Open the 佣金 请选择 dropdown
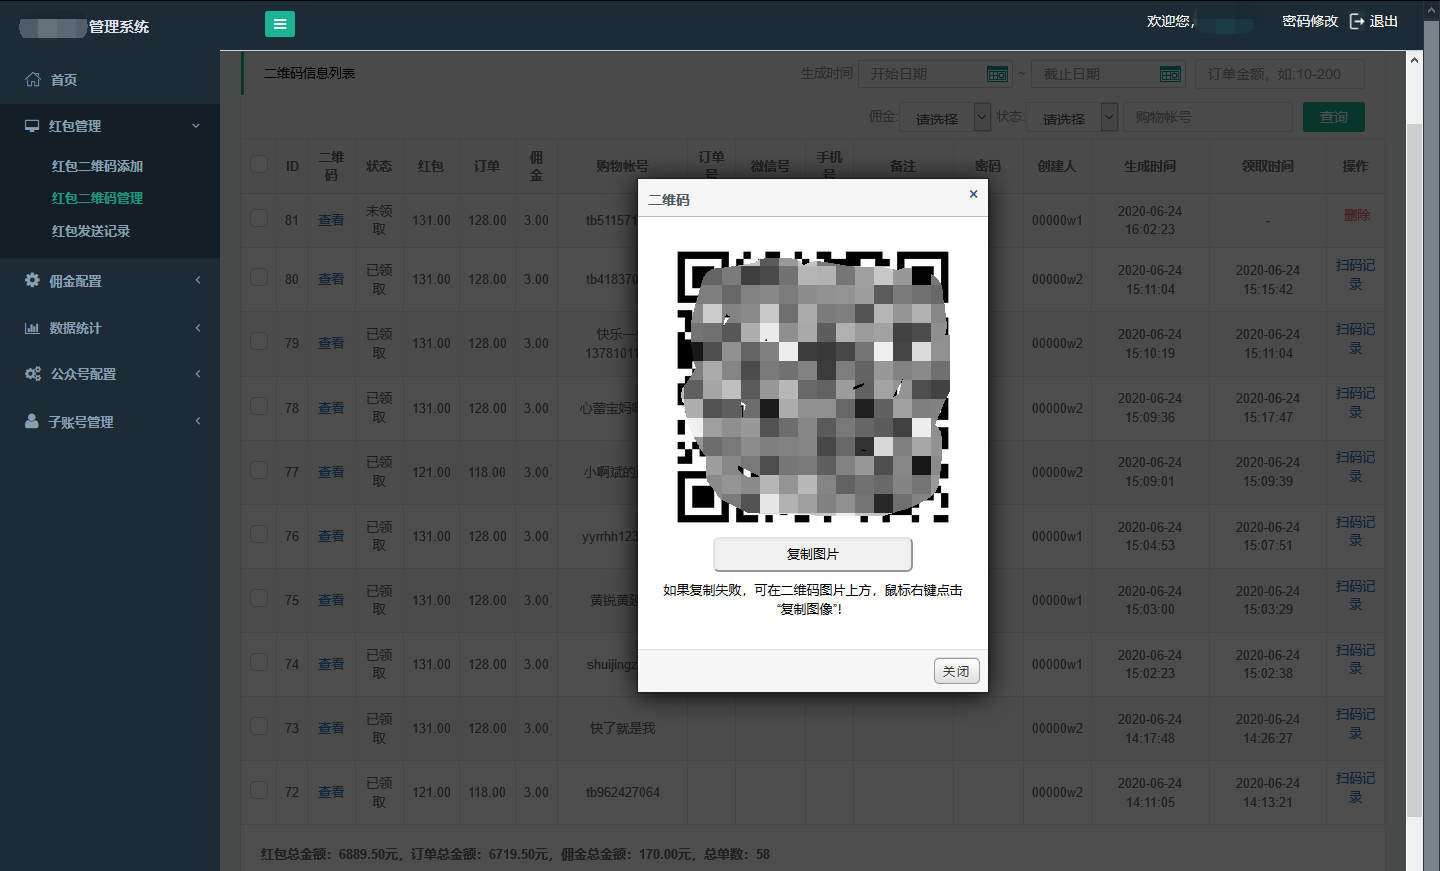The image size is (1440, 871). pyautogui.click(x=945, y=118)
